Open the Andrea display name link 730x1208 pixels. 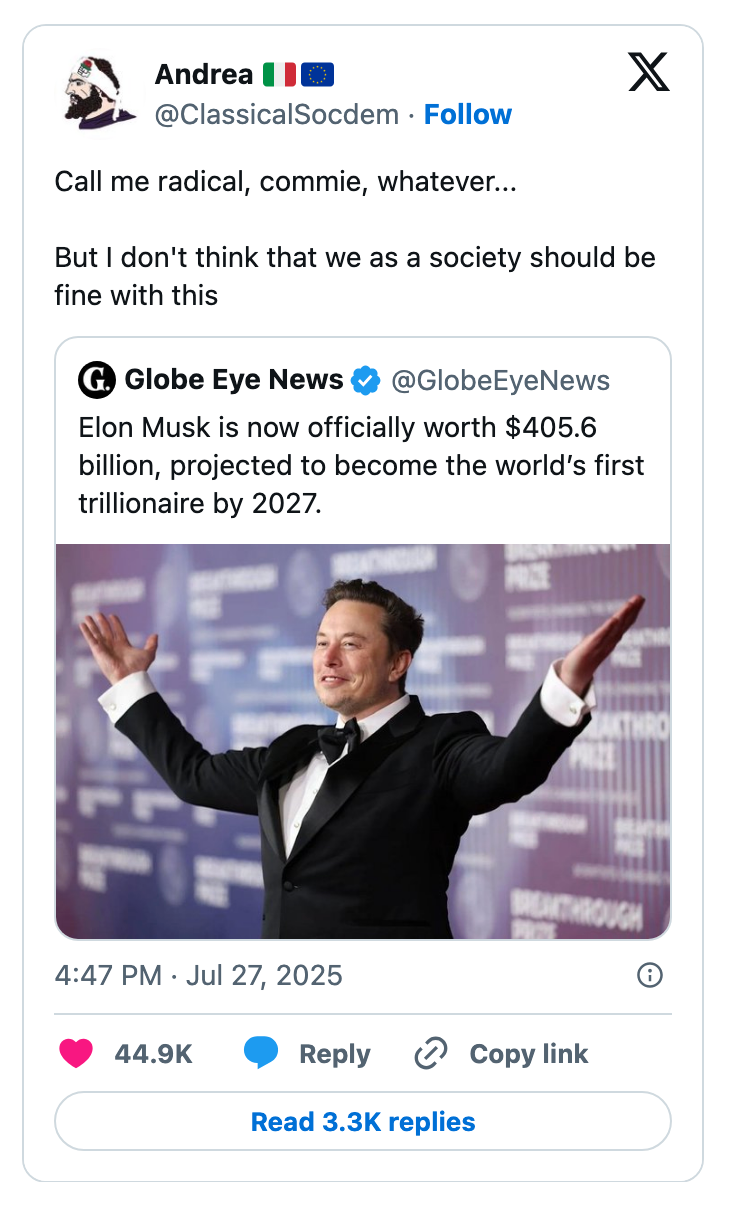click(204, 74)
